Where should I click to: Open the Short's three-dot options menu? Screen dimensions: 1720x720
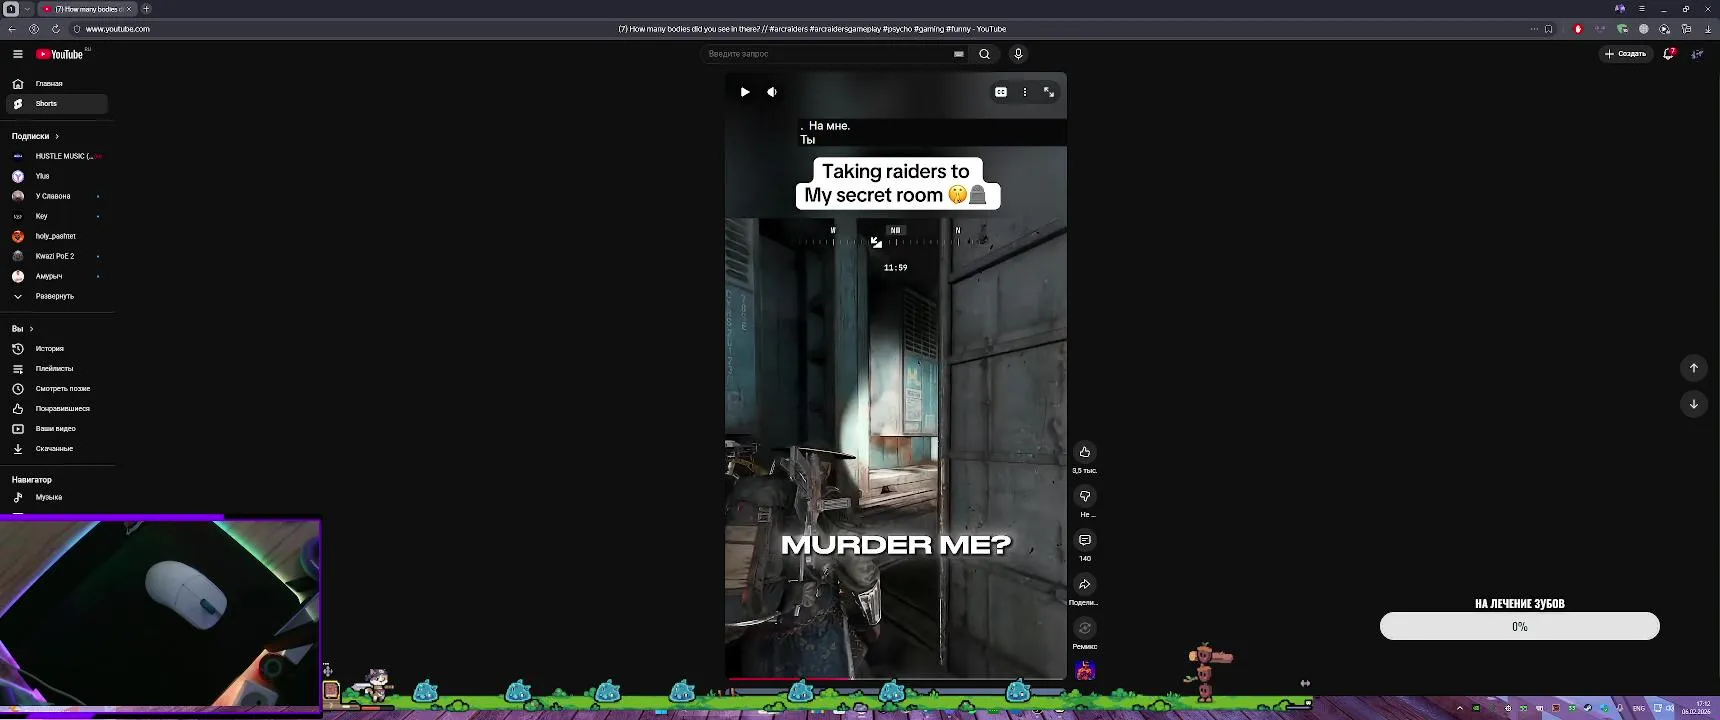tap(1024, 92)
